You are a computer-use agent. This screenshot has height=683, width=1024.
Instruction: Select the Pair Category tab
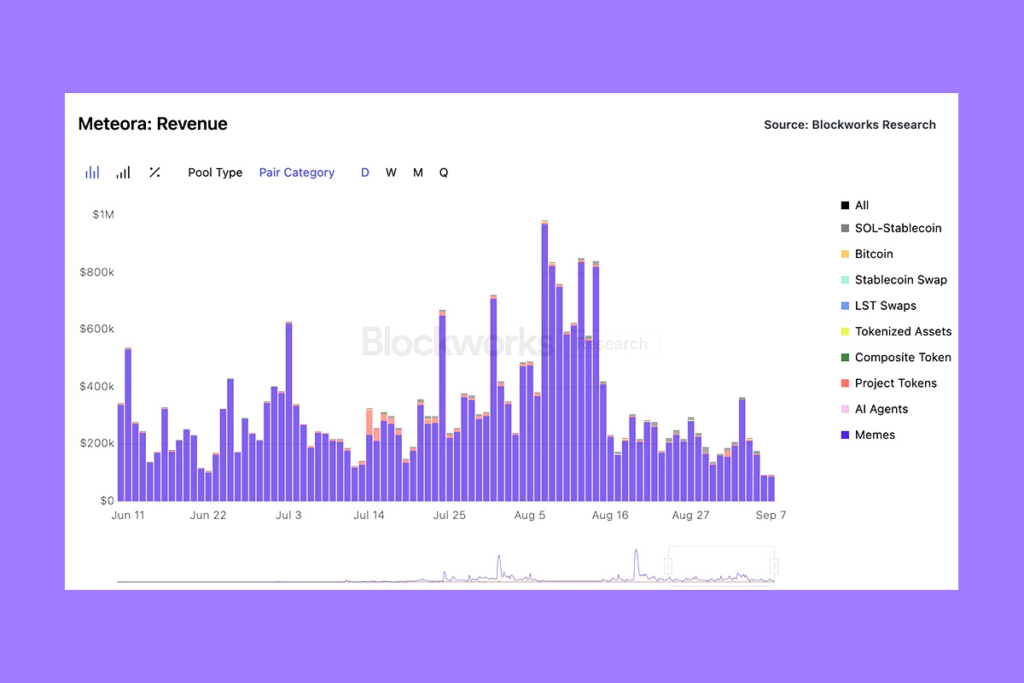[x=296, y=172]
